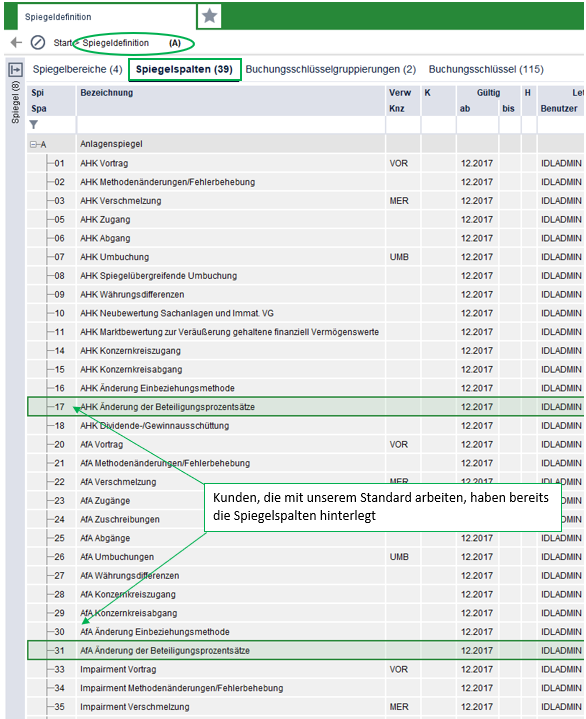The height and width of the screenshot is (719, 586).
Task: Switch to Buchungsschlüssel (115) tab
Action: tap(486, 69)
